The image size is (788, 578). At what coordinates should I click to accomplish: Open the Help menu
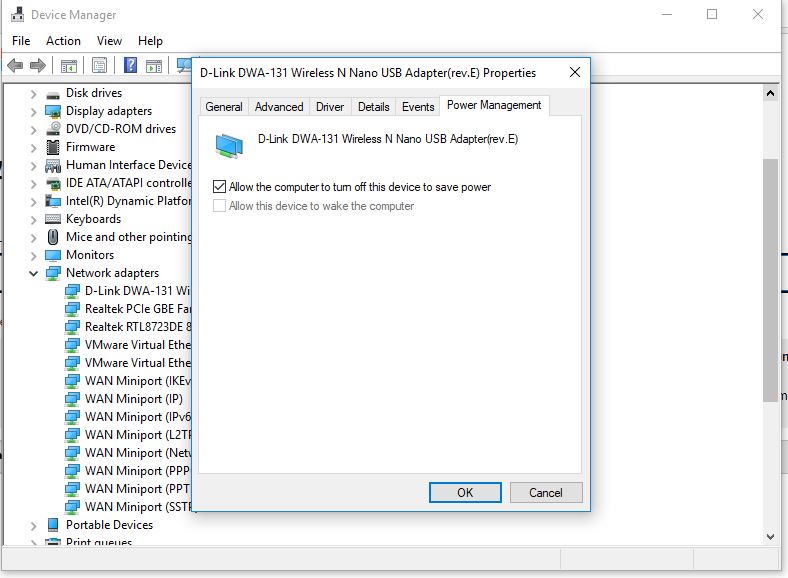pyautogui.click(x=150, y=41)
